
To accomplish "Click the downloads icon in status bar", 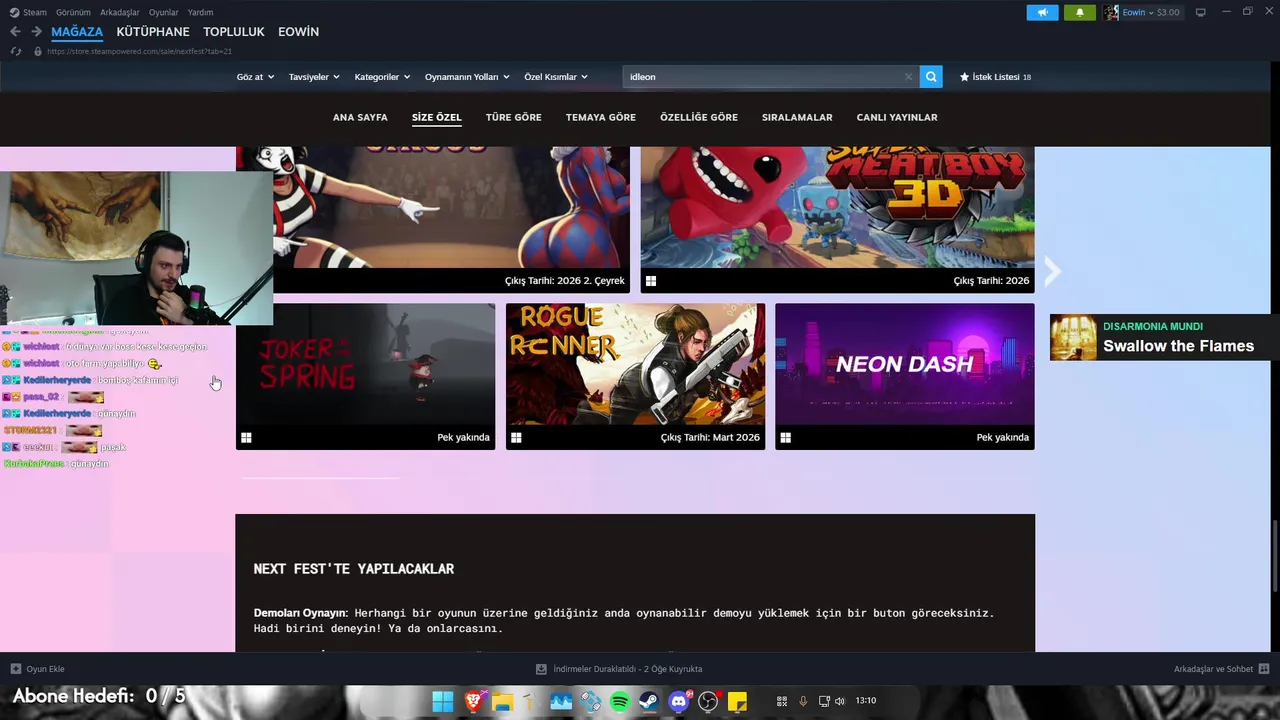I will click(x=541, y=669).
